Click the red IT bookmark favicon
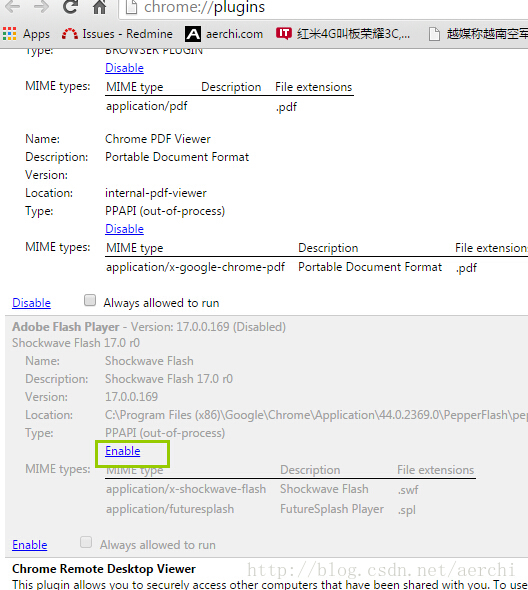The width and height of the screenshot is (528, 590). [x=284, y=33]
